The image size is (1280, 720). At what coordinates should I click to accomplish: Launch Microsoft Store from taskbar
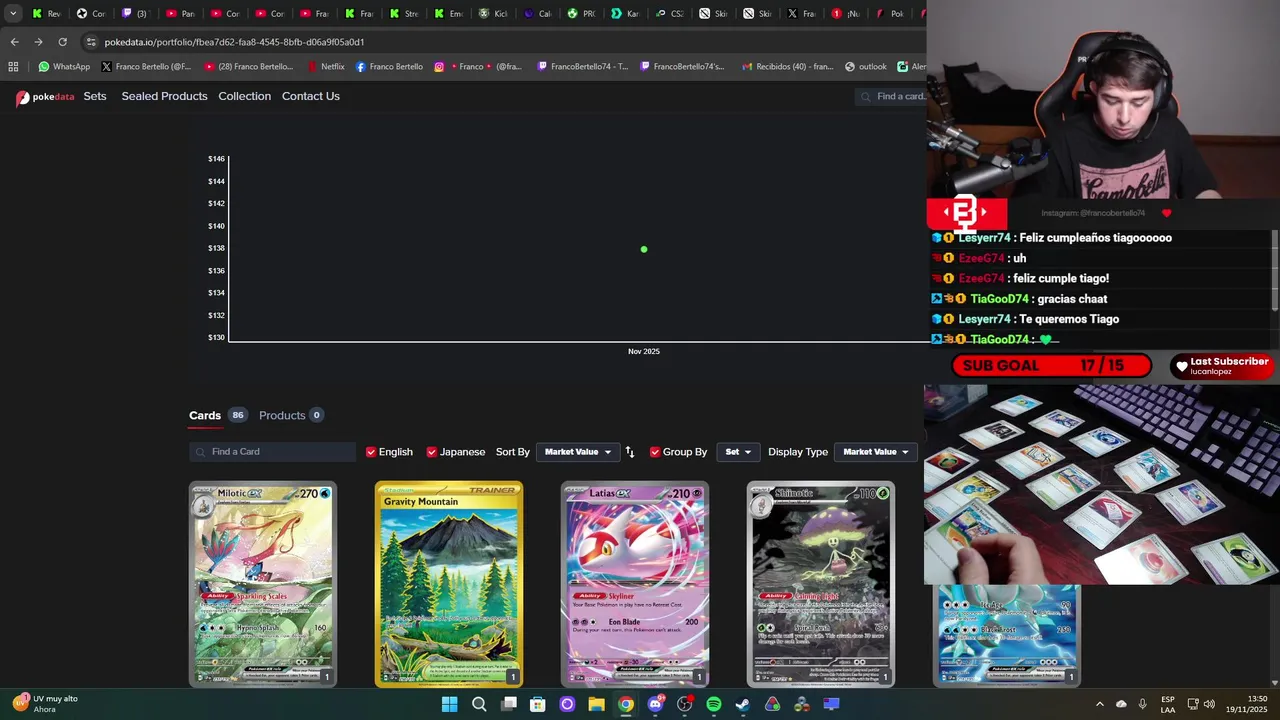pyautogui.click(x=538, y=704)
